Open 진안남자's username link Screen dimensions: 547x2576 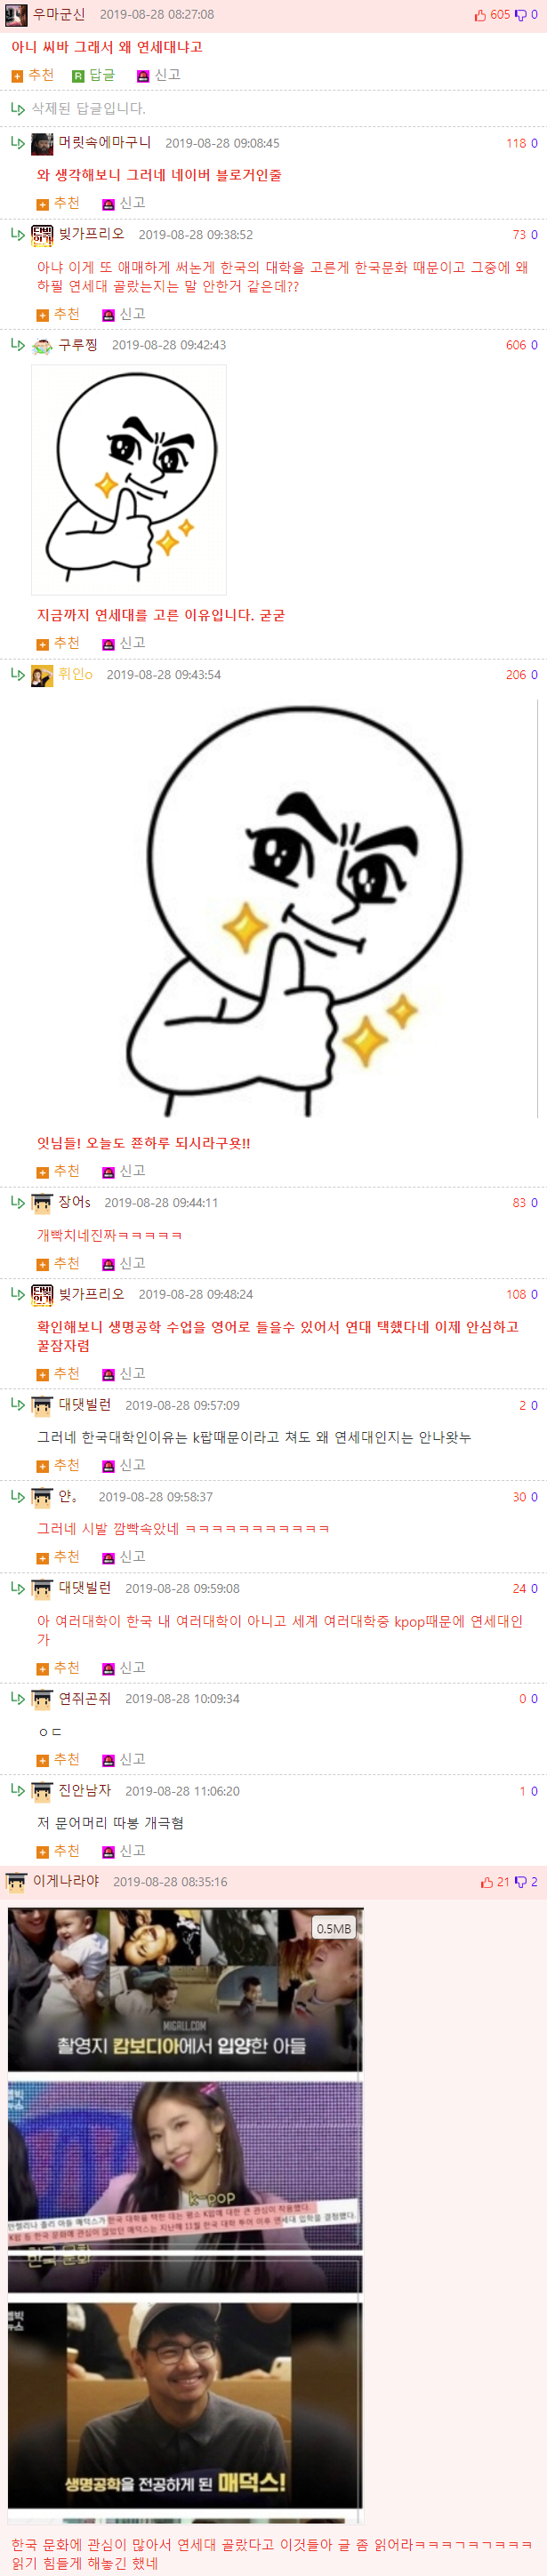85,1790
